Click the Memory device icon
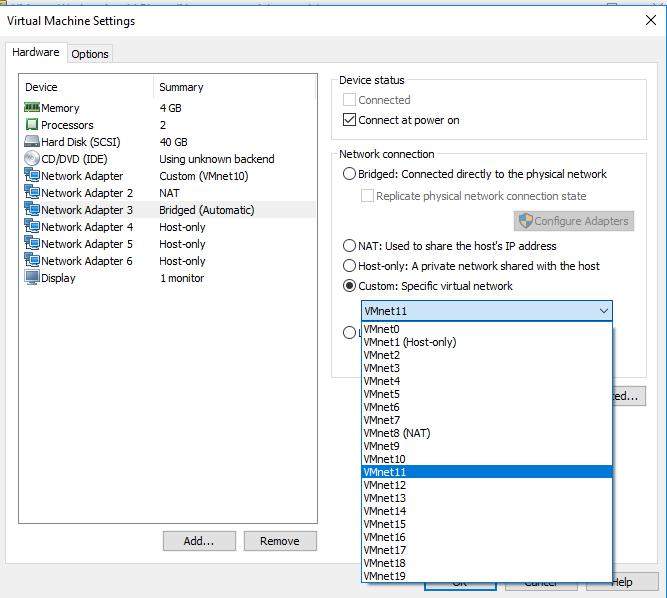667x598 pixels. pos(32,107)
